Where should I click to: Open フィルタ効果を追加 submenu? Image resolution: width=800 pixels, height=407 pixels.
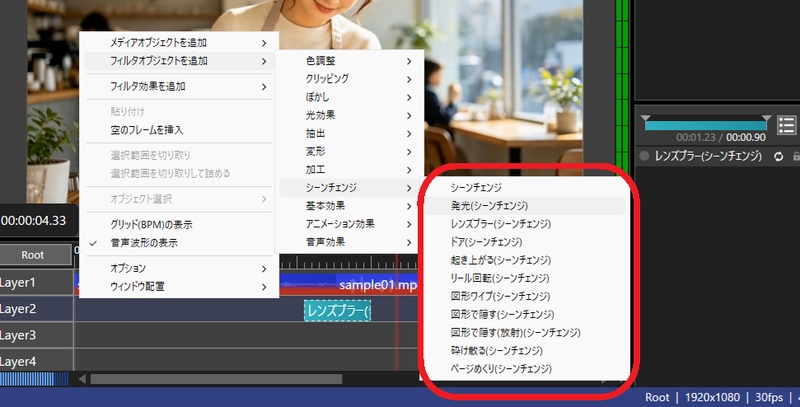pyautogui.click(x=179, y=87)
